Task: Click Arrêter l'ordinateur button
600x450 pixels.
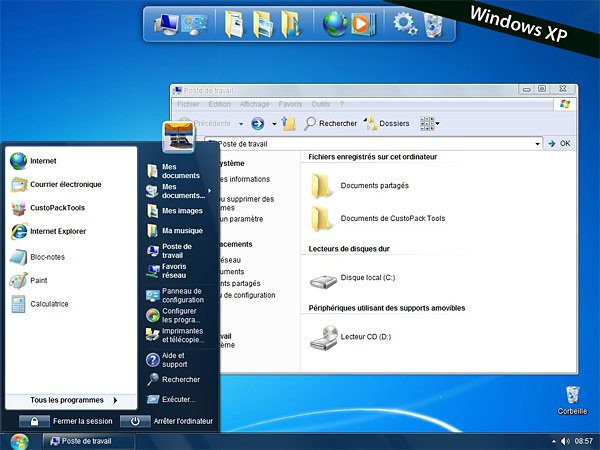Action: click(x=166, y=421)
